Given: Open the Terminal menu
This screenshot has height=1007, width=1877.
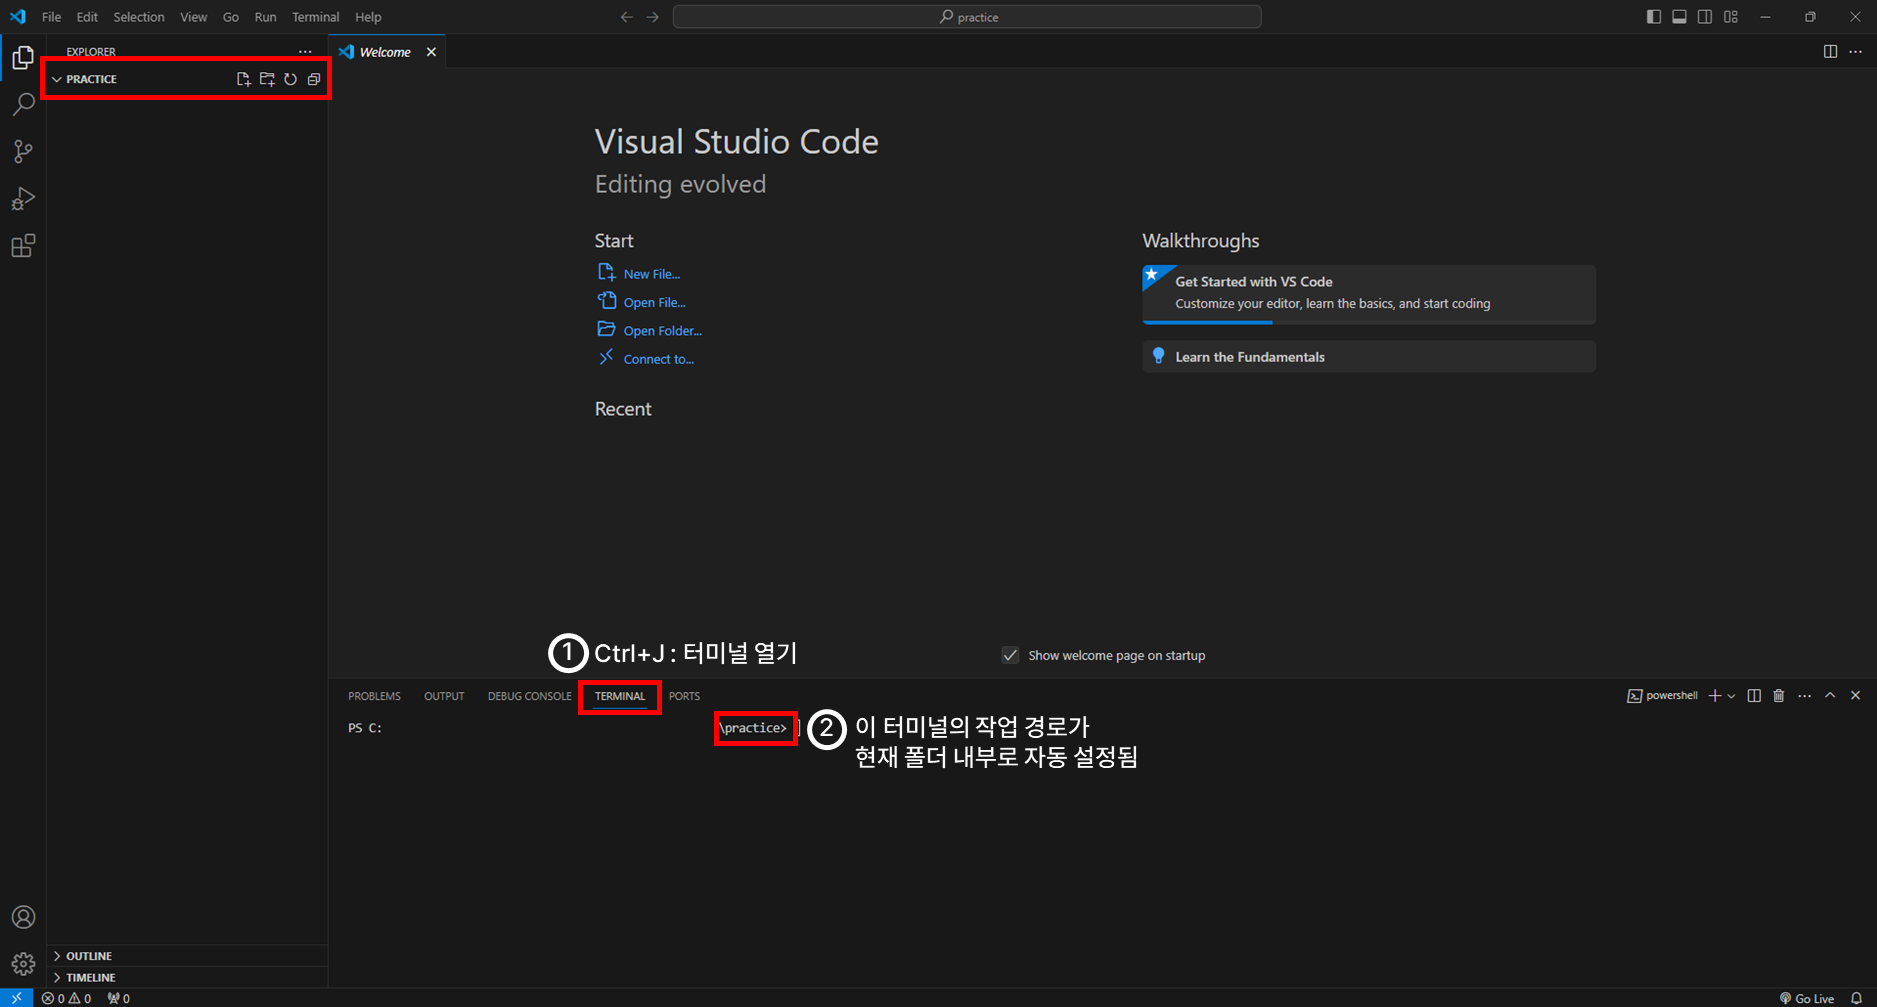Looking at the screenshot, I should click(316, 17).
